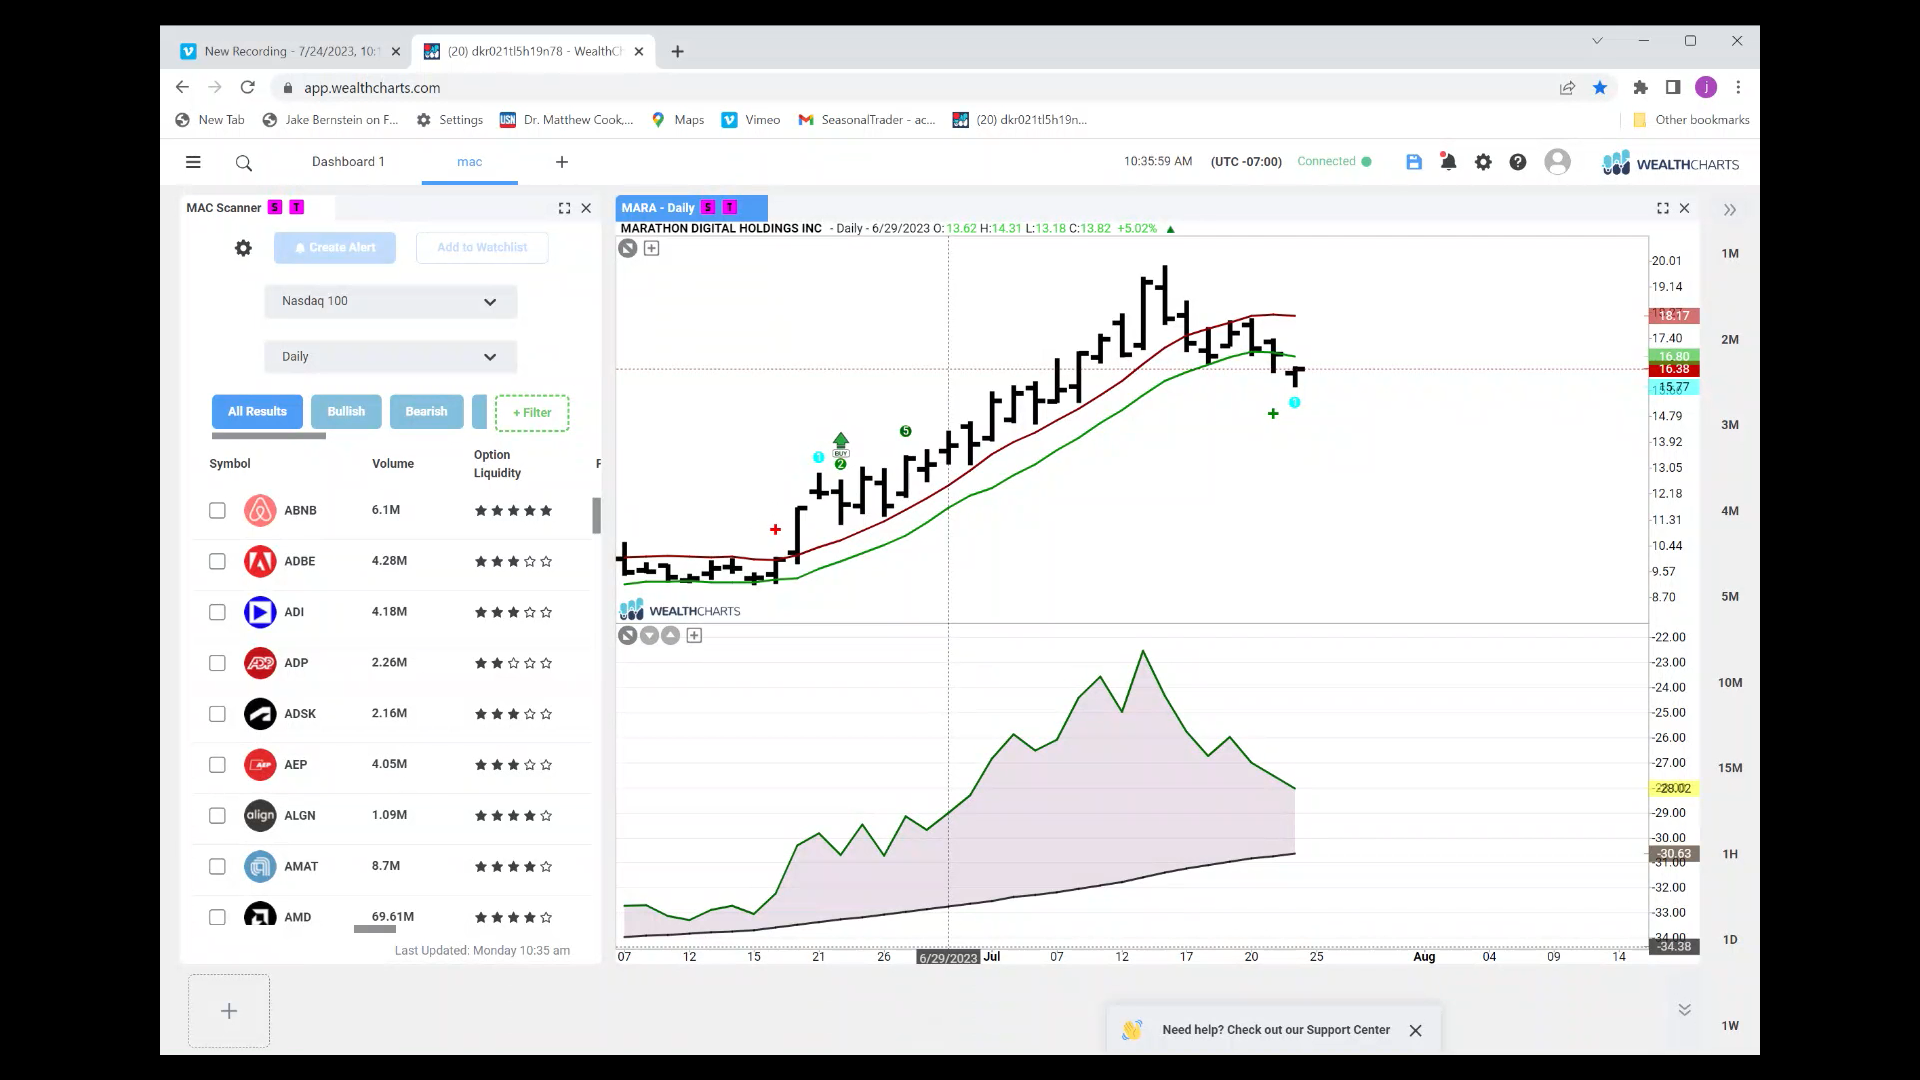This screenshot has height=1080, width=1920.
Task: Open the Nasdaq 100 universe dropdown
Action: pos(390,301)
